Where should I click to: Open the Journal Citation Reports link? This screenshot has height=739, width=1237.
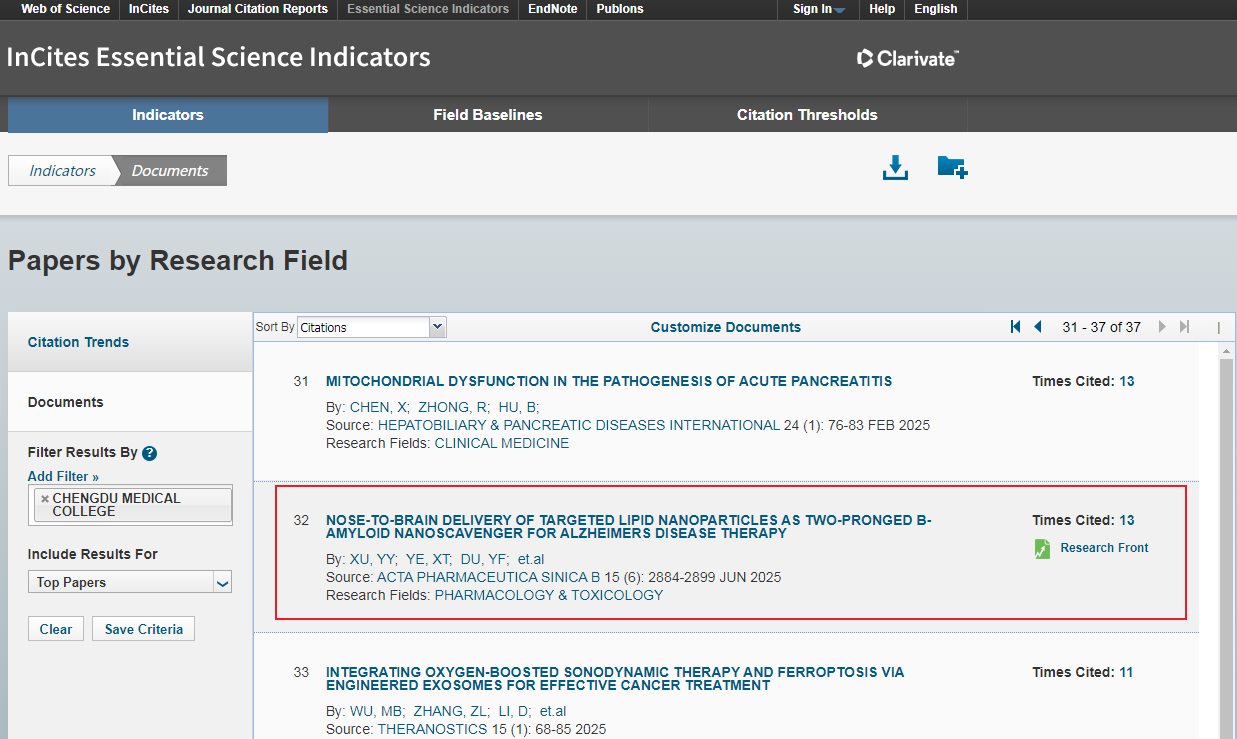(x=259, y=9)
